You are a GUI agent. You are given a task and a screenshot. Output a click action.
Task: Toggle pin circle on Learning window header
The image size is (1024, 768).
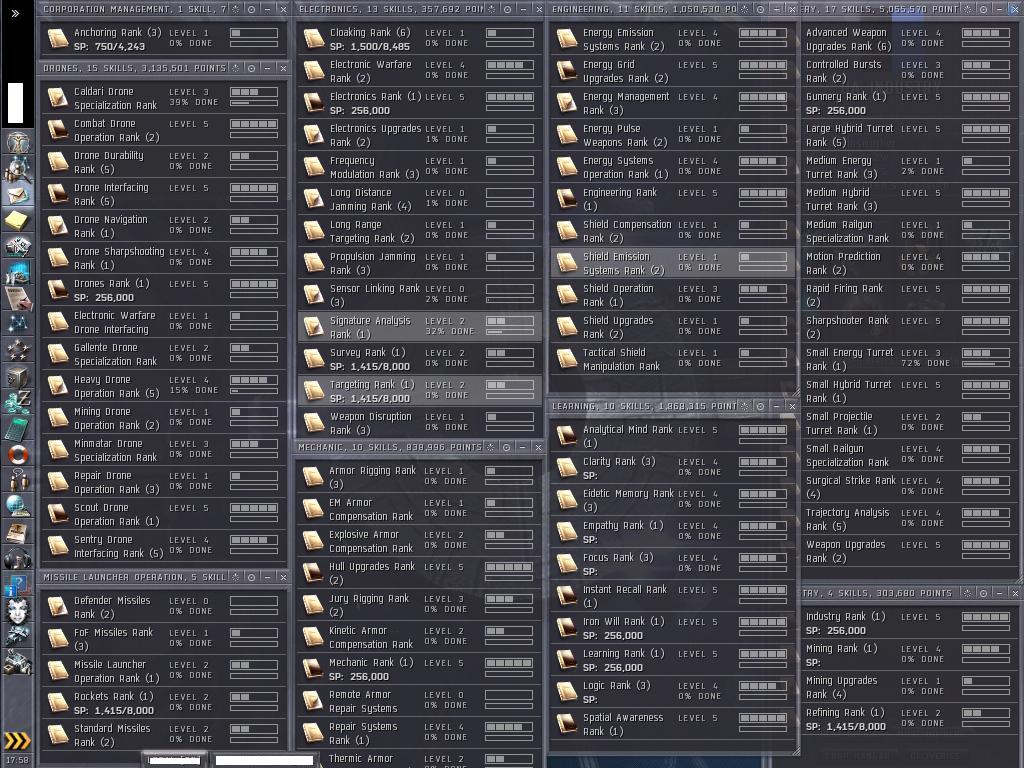760,406
